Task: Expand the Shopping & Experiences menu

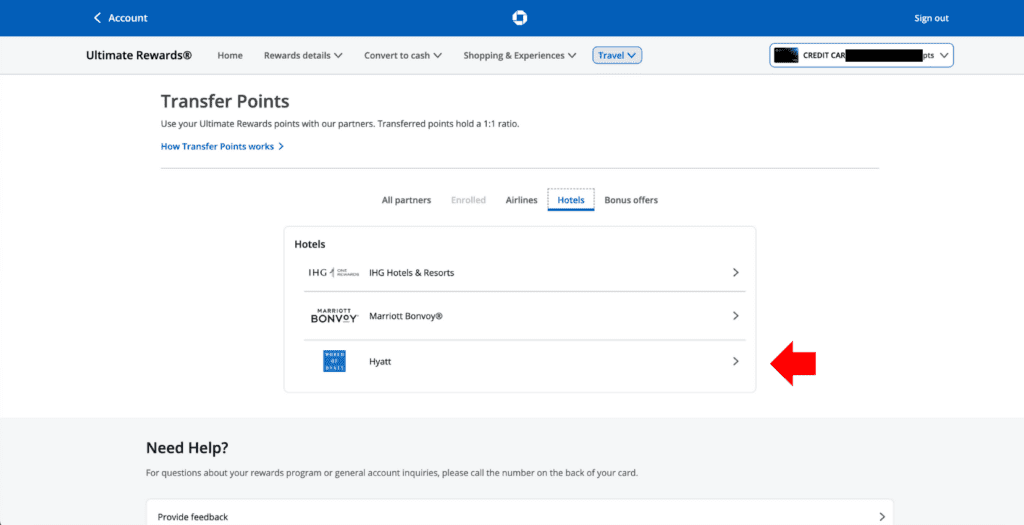Action: tap(520, 56)
